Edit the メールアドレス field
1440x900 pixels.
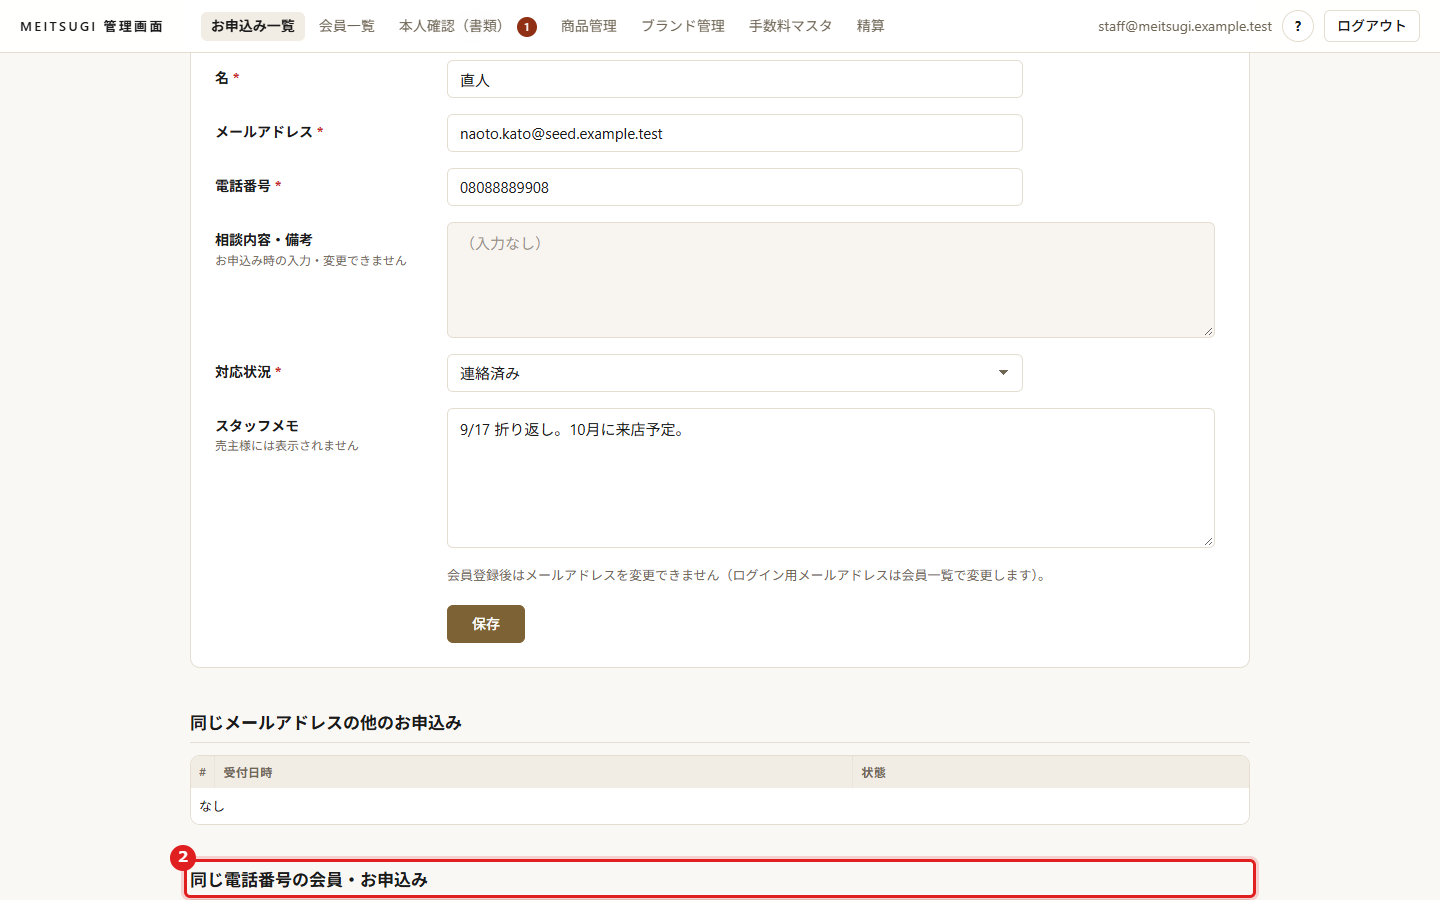(735, 133)
